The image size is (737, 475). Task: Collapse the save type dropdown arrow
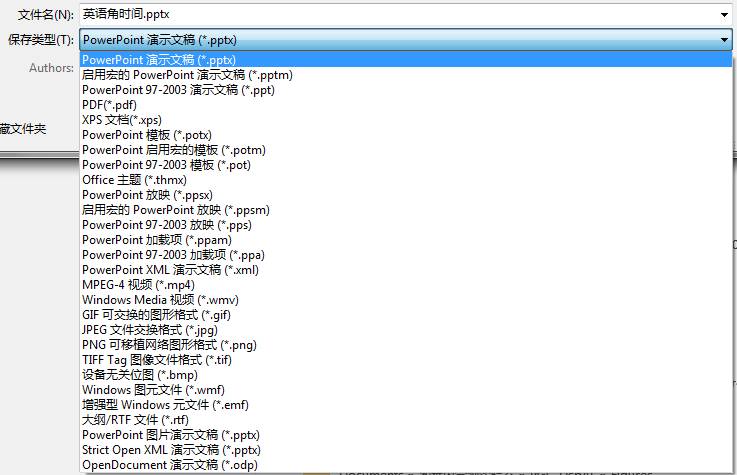(x=724, y=40)
